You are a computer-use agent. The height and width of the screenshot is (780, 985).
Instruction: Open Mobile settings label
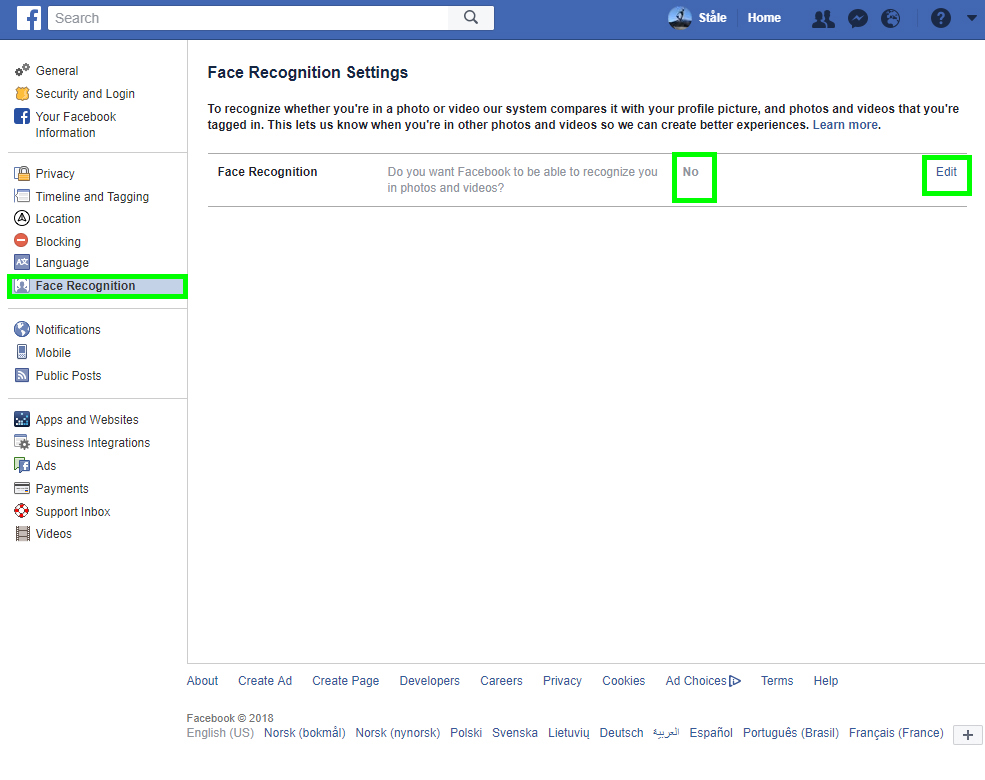pyautogui.click(x=53, y=353)
